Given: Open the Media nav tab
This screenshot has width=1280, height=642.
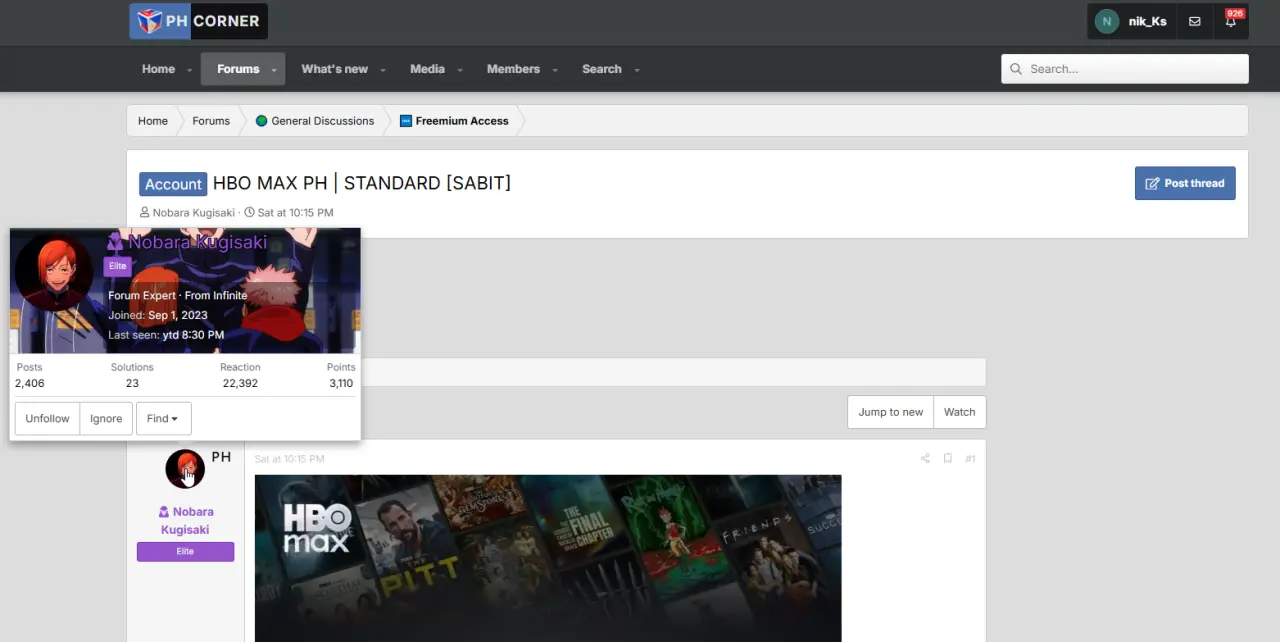Looking at the screenshot, I should pyautogui.click(x=427, y=69).
